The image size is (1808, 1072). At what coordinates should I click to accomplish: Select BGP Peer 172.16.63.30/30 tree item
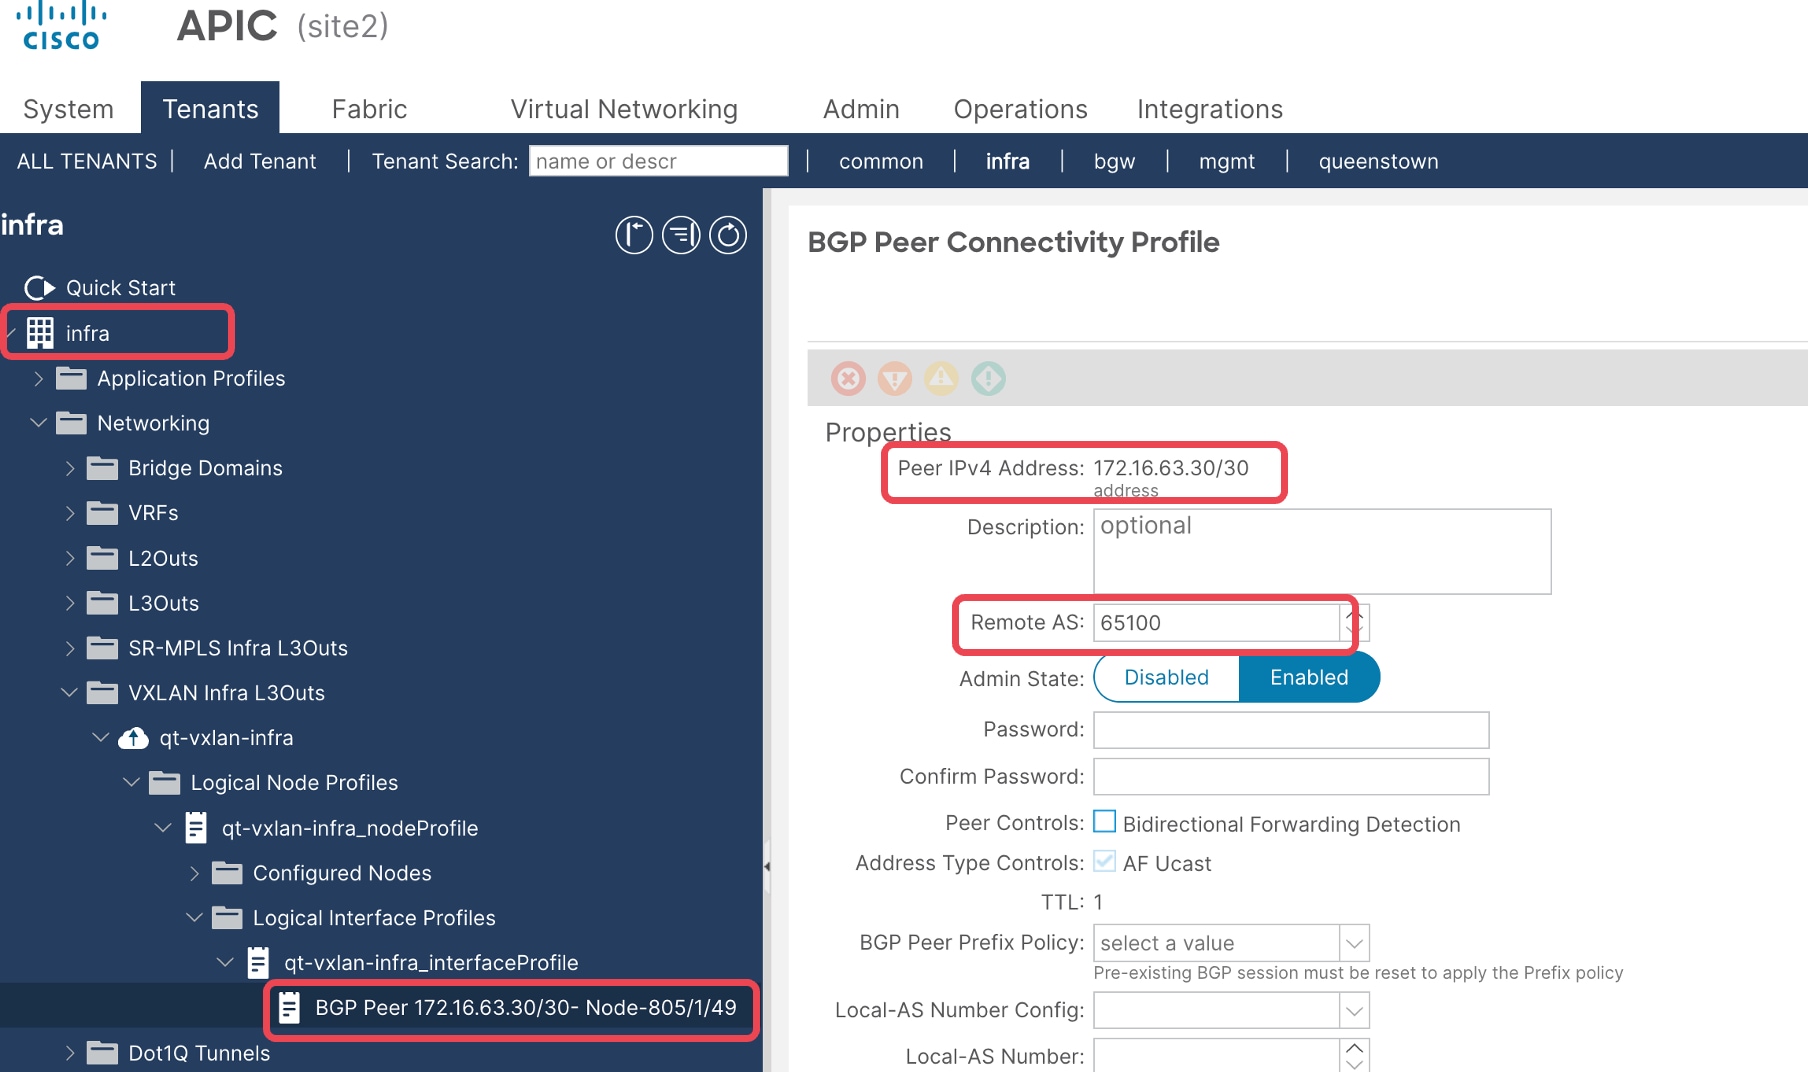[x=525, y=1007]
